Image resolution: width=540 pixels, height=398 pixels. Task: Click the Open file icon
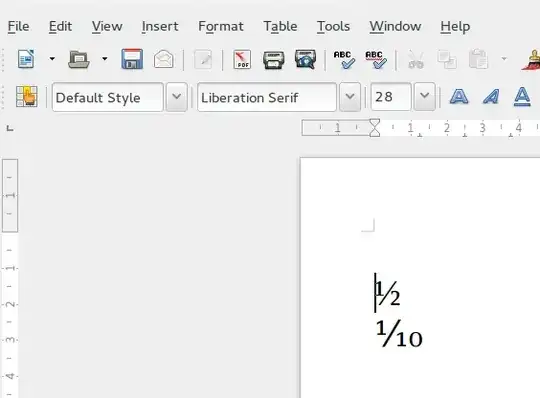pyautogui.click(x=79, y=59)
